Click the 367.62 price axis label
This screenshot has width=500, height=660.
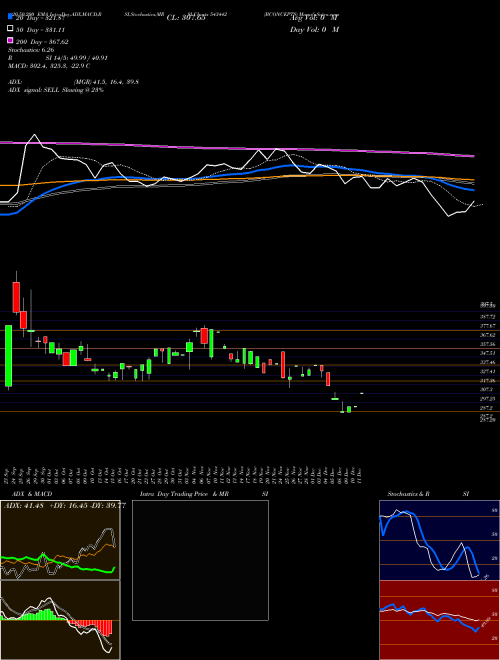pyautogui.click(x=487, y=335)
